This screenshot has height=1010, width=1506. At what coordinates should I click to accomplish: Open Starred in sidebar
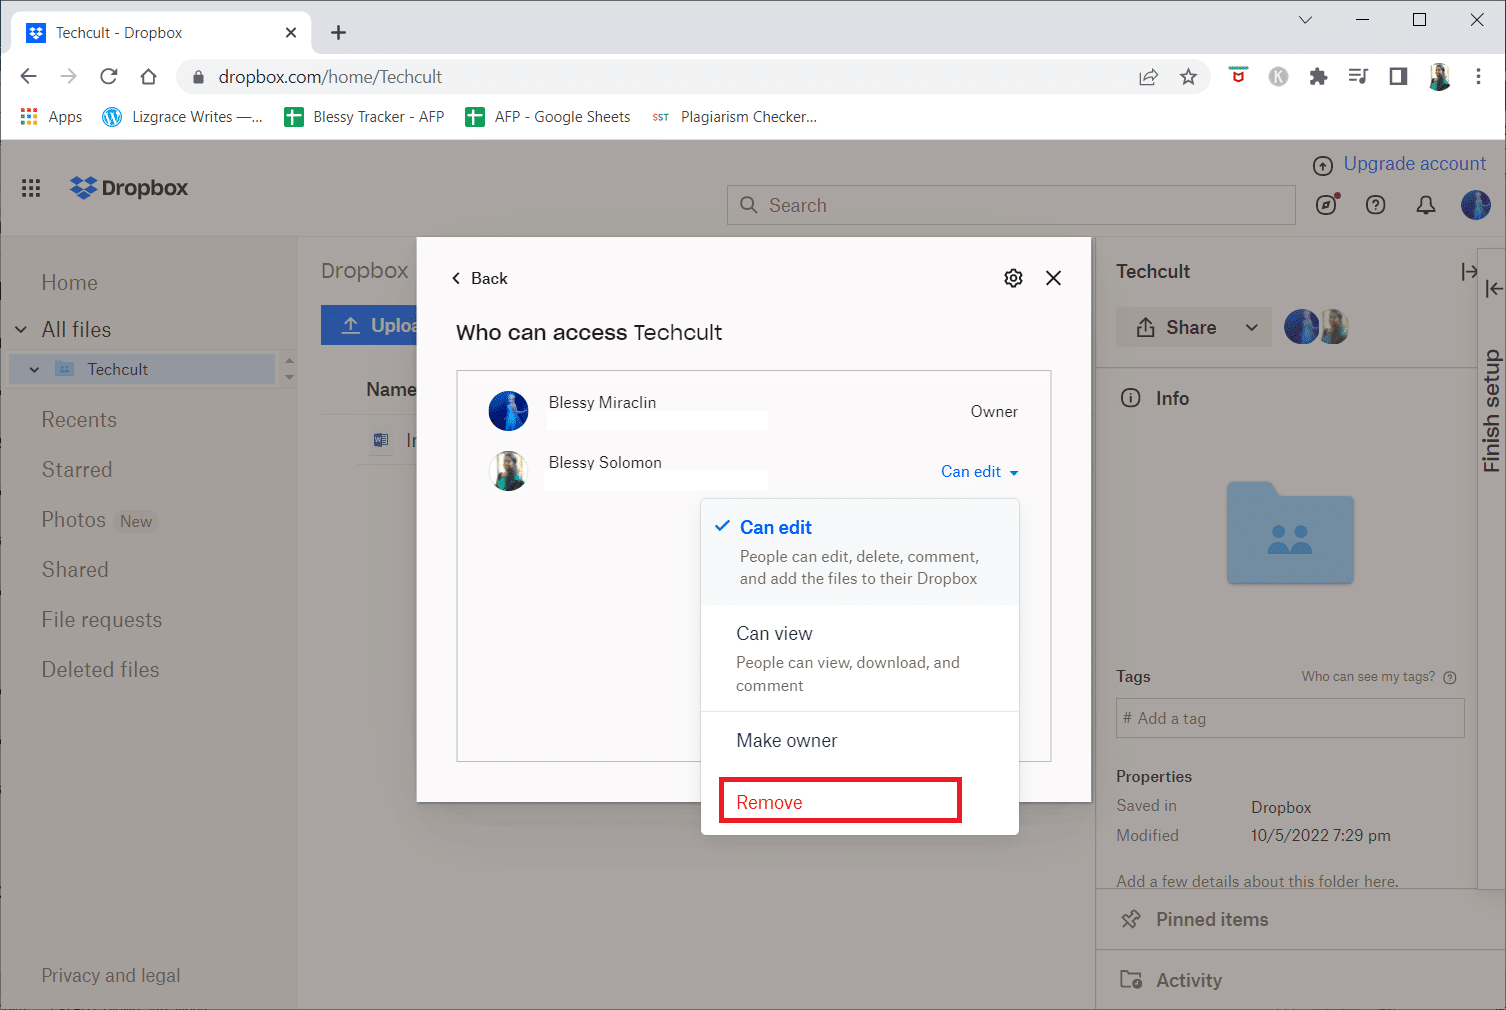click(x=77, y=470)
